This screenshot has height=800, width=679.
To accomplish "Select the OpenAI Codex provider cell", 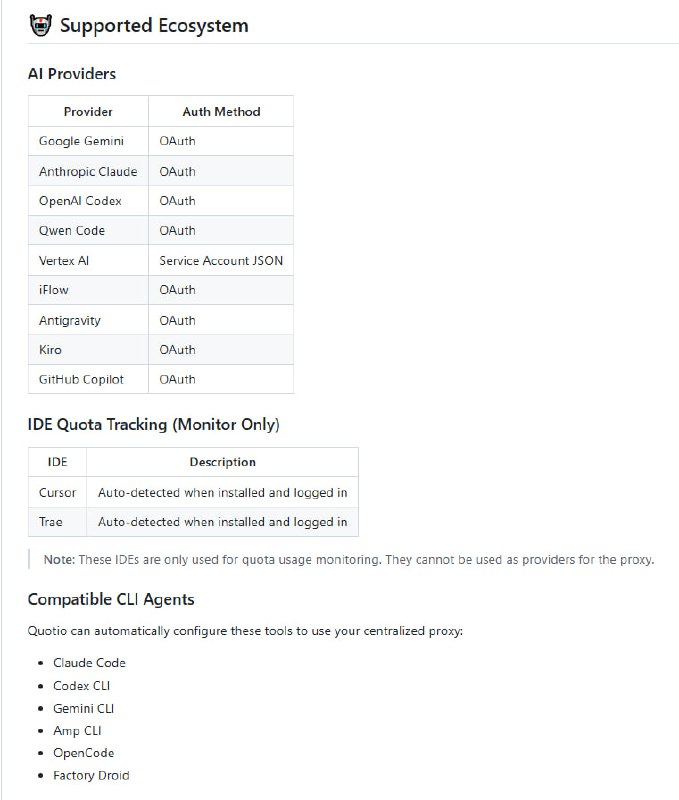I will (80, 201).
